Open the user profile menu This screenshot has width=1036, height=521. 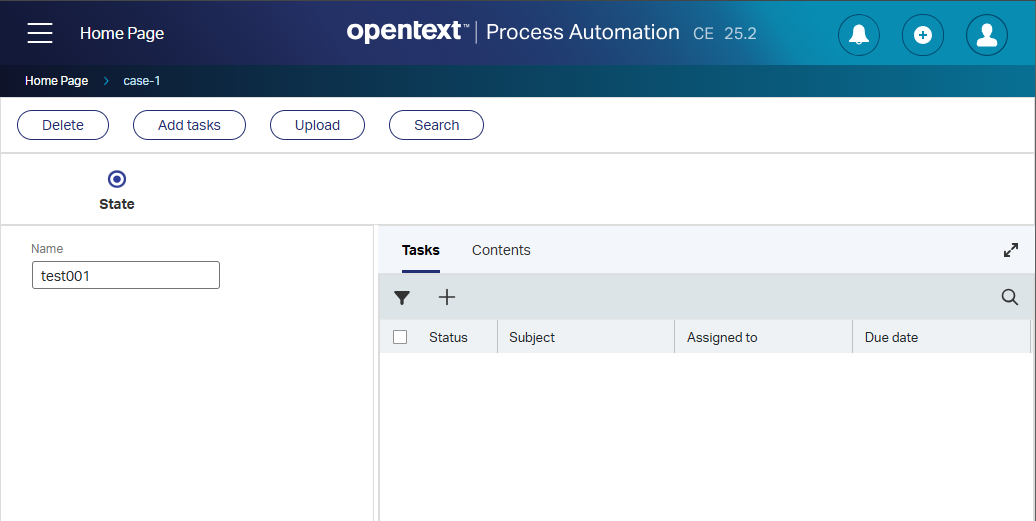coord(986,35)
